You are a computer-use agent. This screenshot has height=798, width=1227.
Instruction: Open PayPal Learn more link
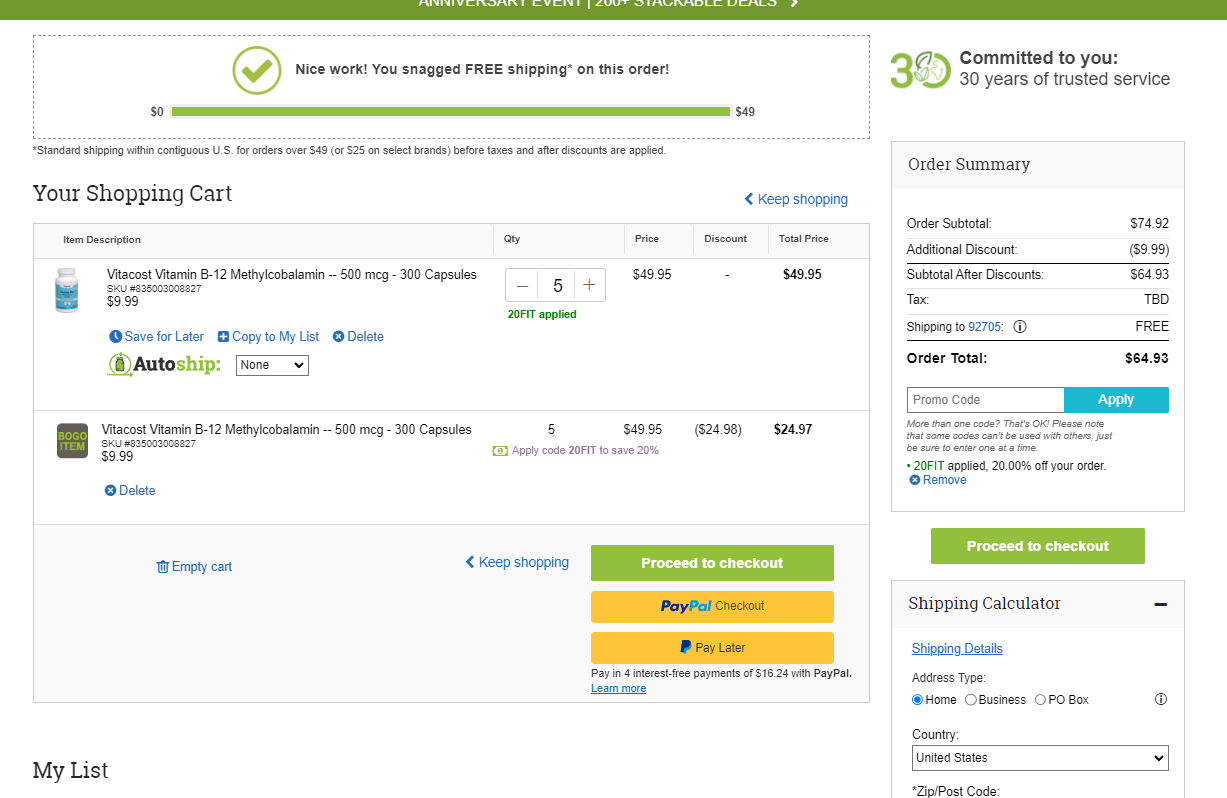coord(618,688)
